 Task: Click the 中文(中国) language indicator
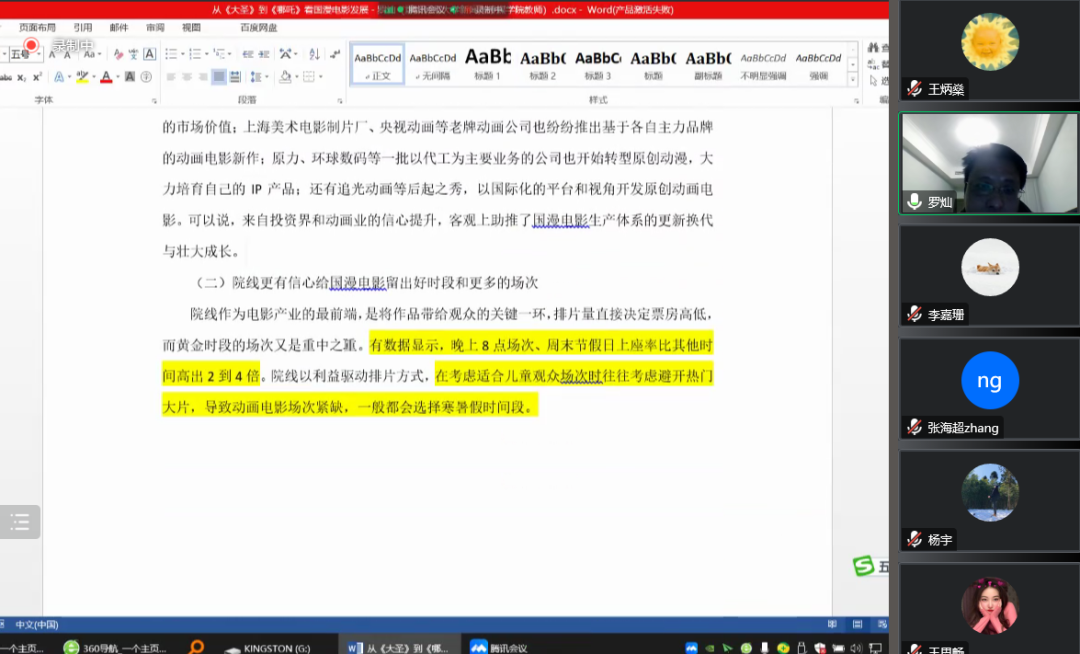(37, 624)
